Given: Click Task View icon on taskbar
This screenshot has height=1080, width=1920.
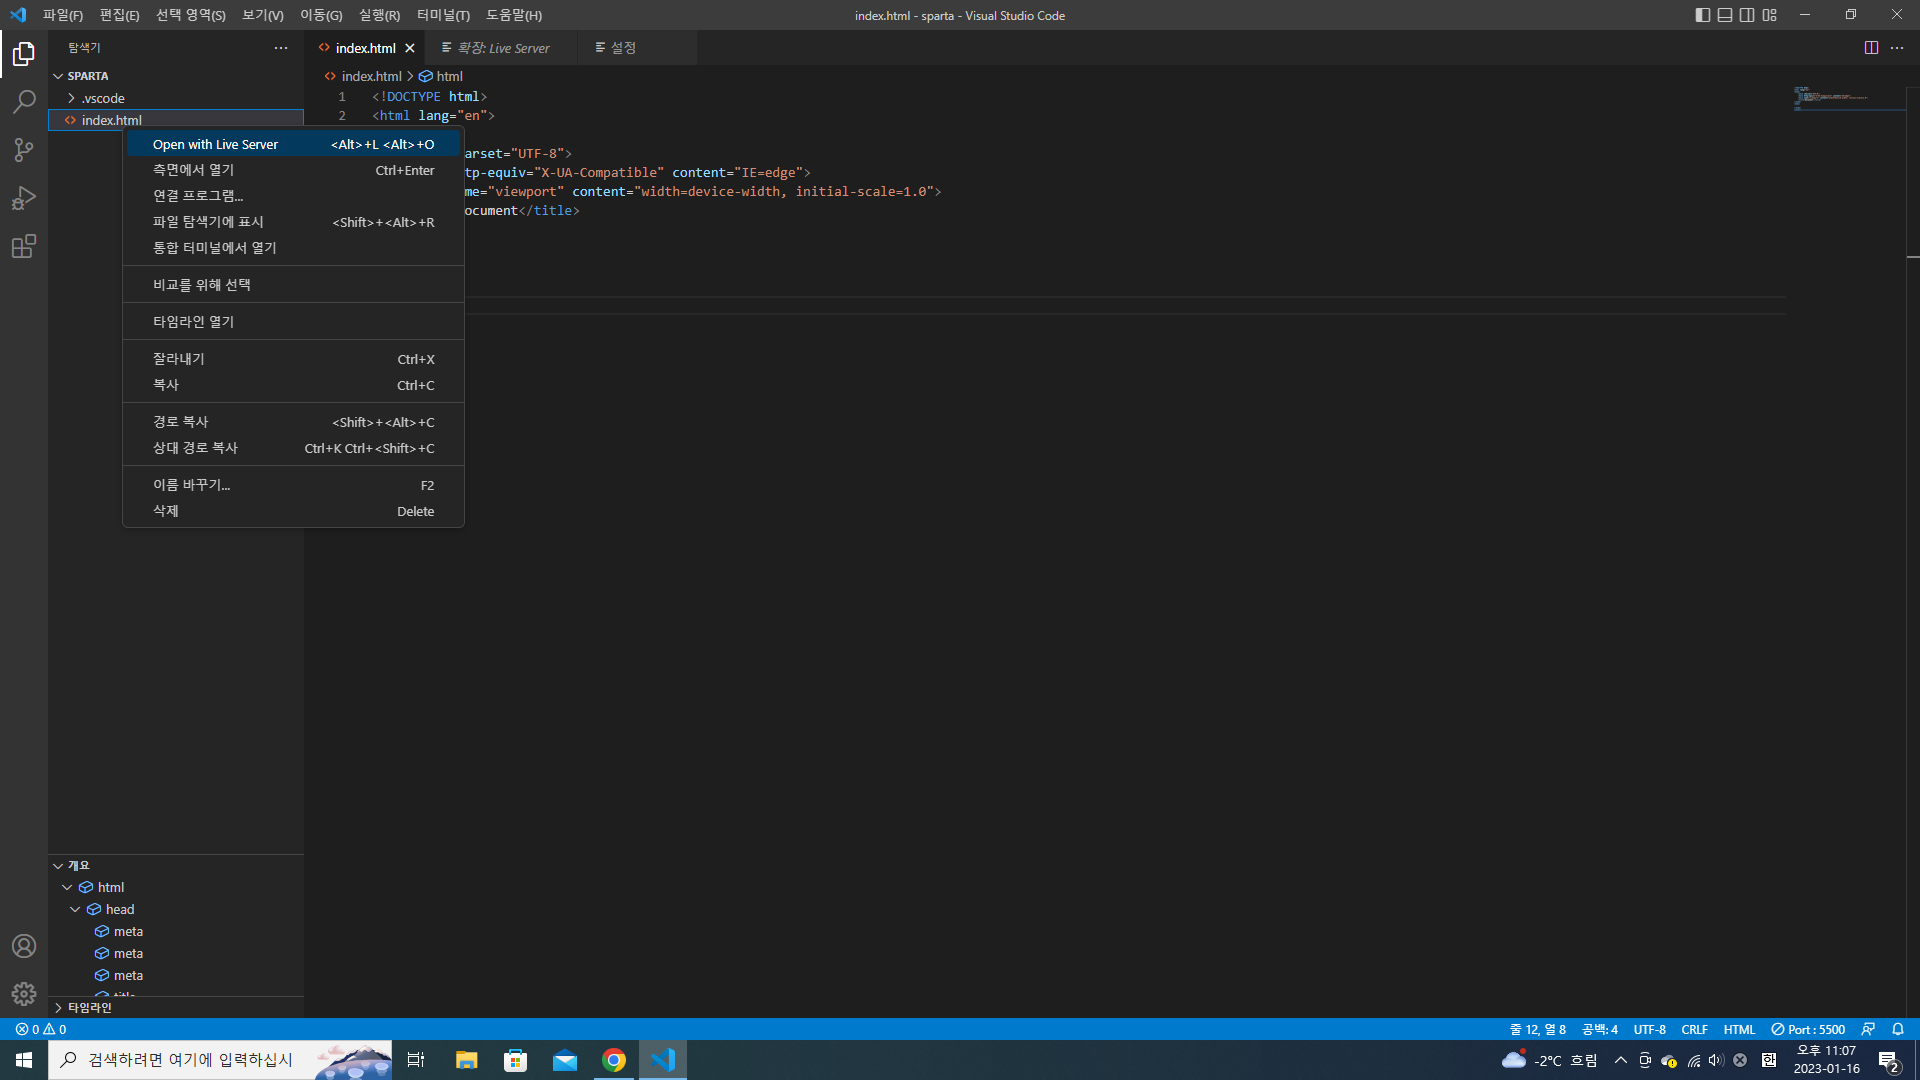Looking at the screenshot, I should point(416,1060).
